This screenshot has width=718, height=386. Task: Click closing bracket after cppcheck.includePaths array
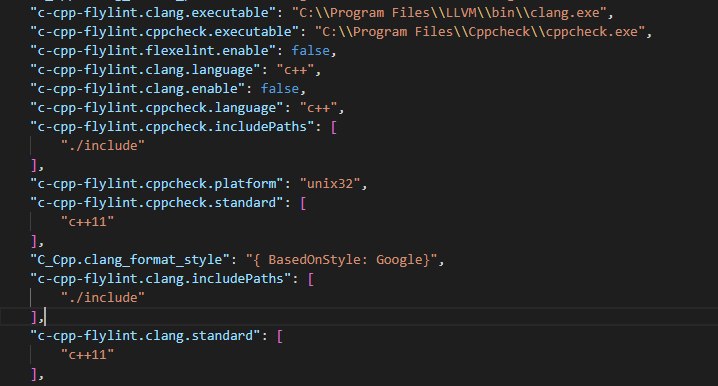tap(34, 165)
